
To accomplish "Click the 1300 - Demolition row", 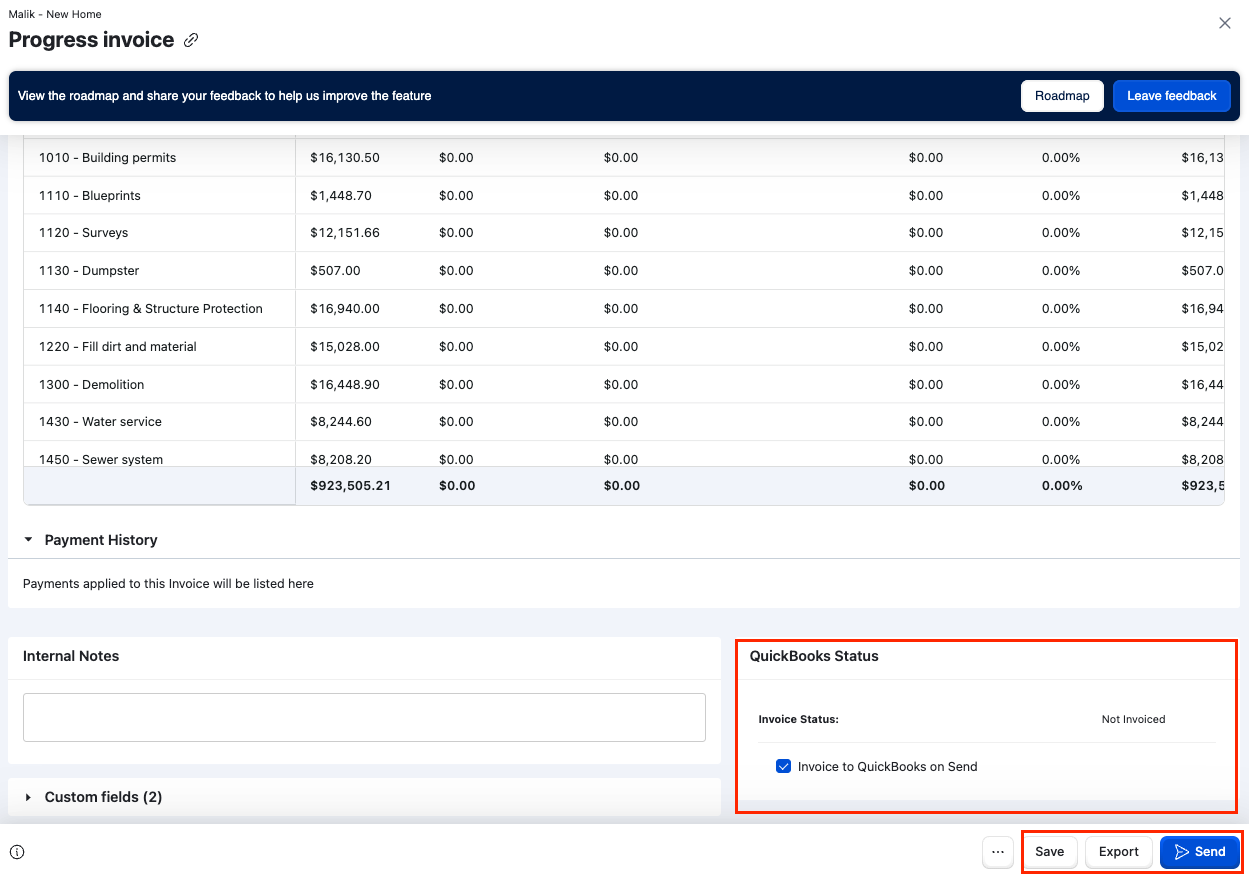I will [91, 385].
